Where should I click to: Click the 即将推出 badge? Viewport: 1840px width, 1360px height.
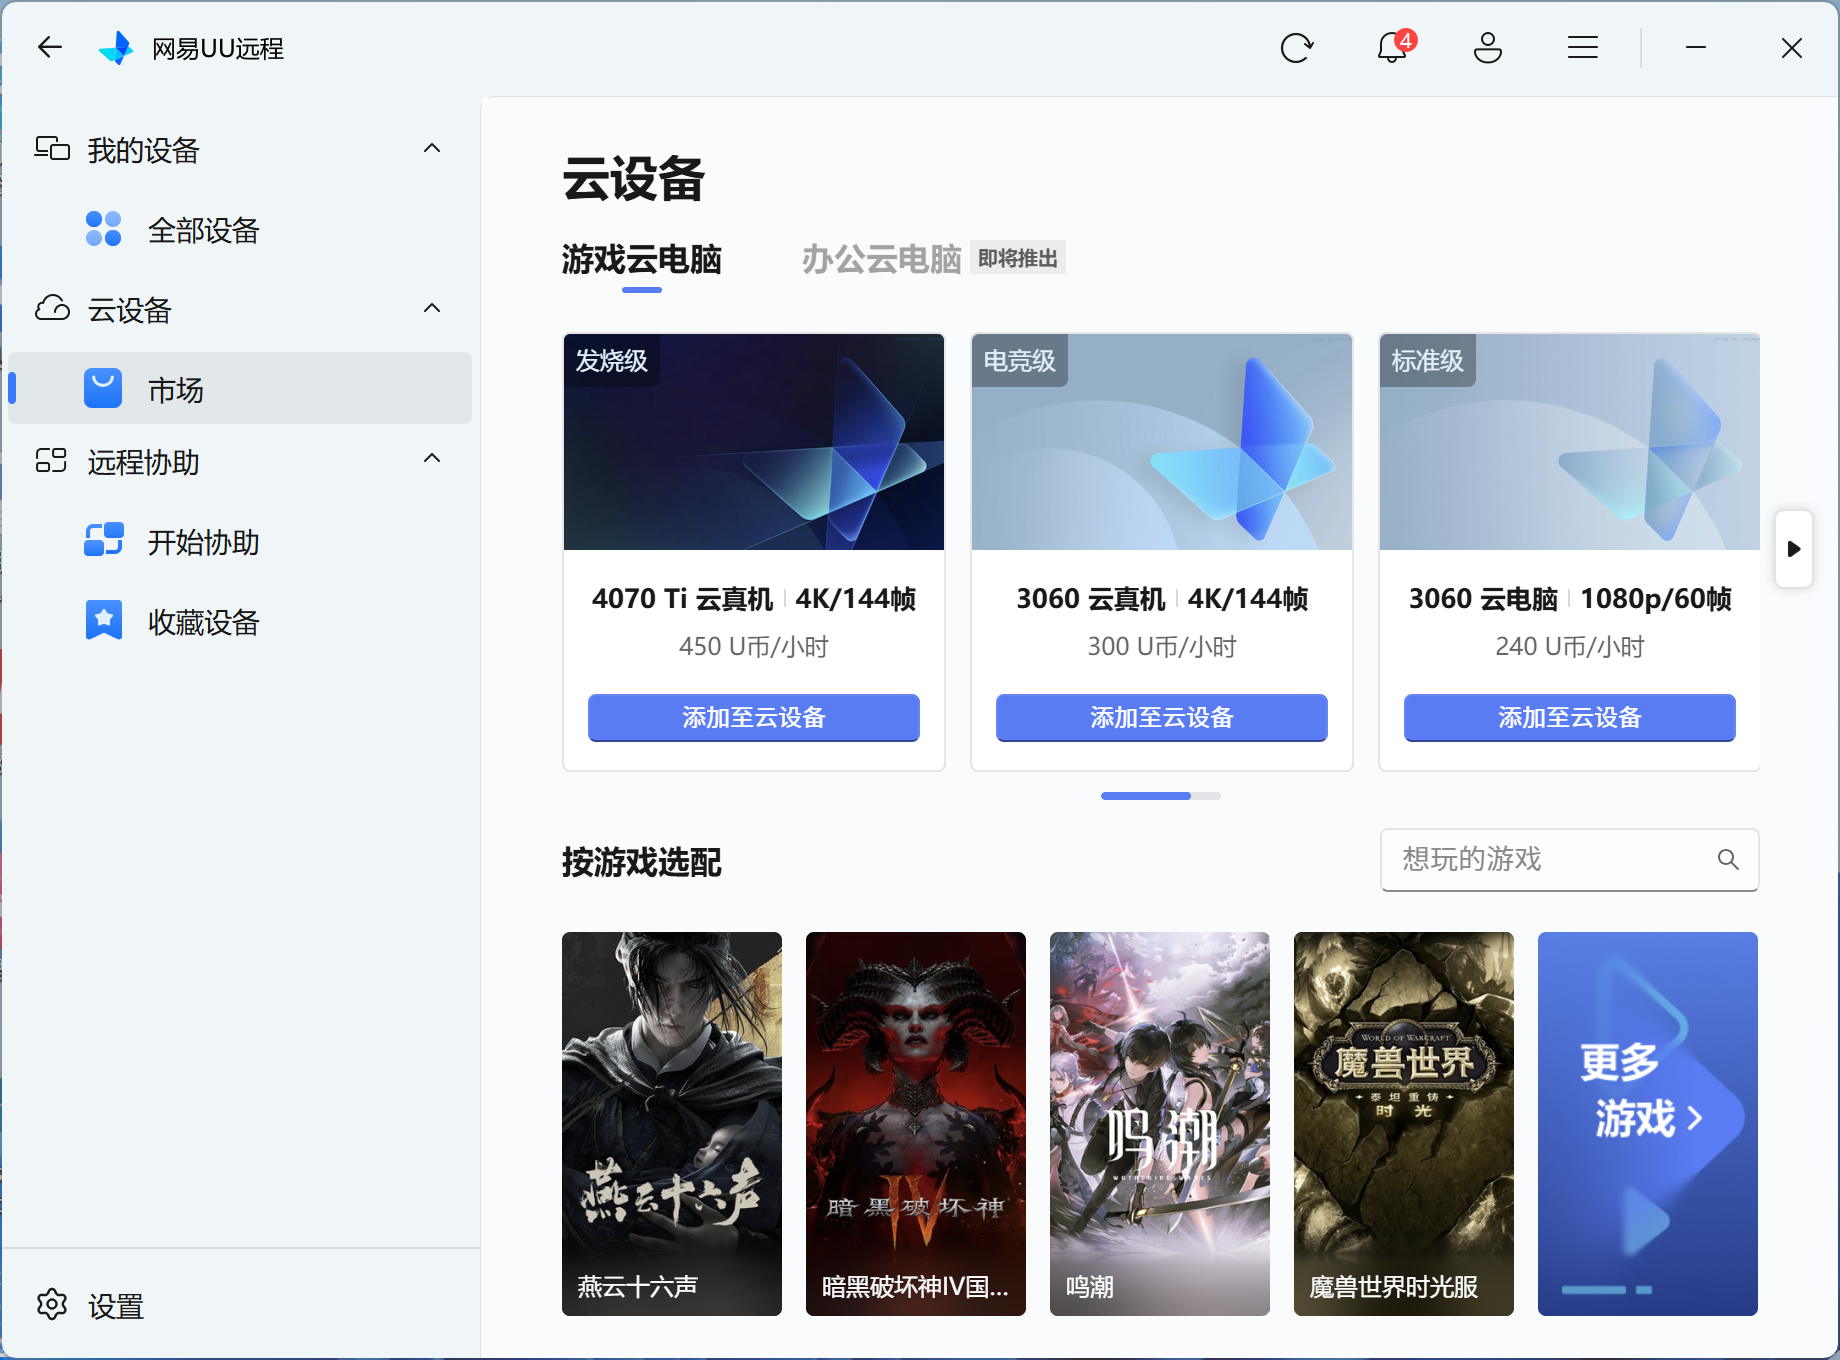(x=1018, y=258)
